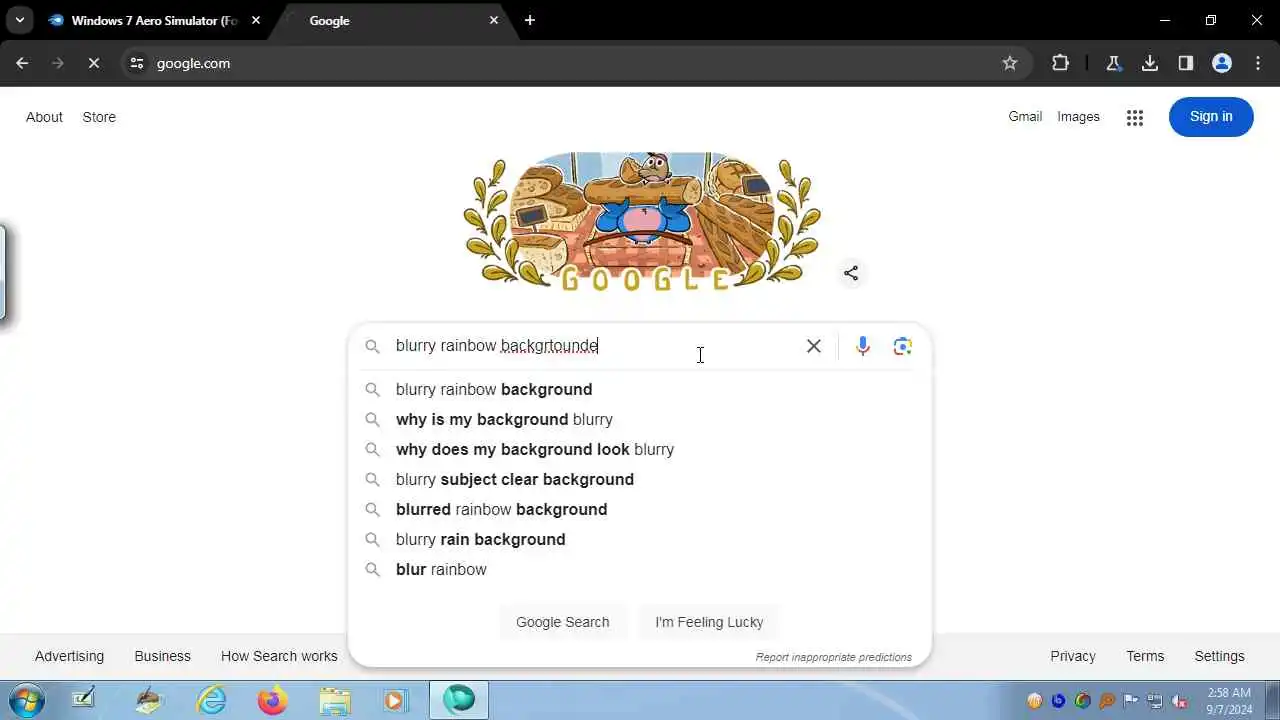Open the Google apps grid
Viewport: 1280px width, 720px height.
tap(1134, 117)
